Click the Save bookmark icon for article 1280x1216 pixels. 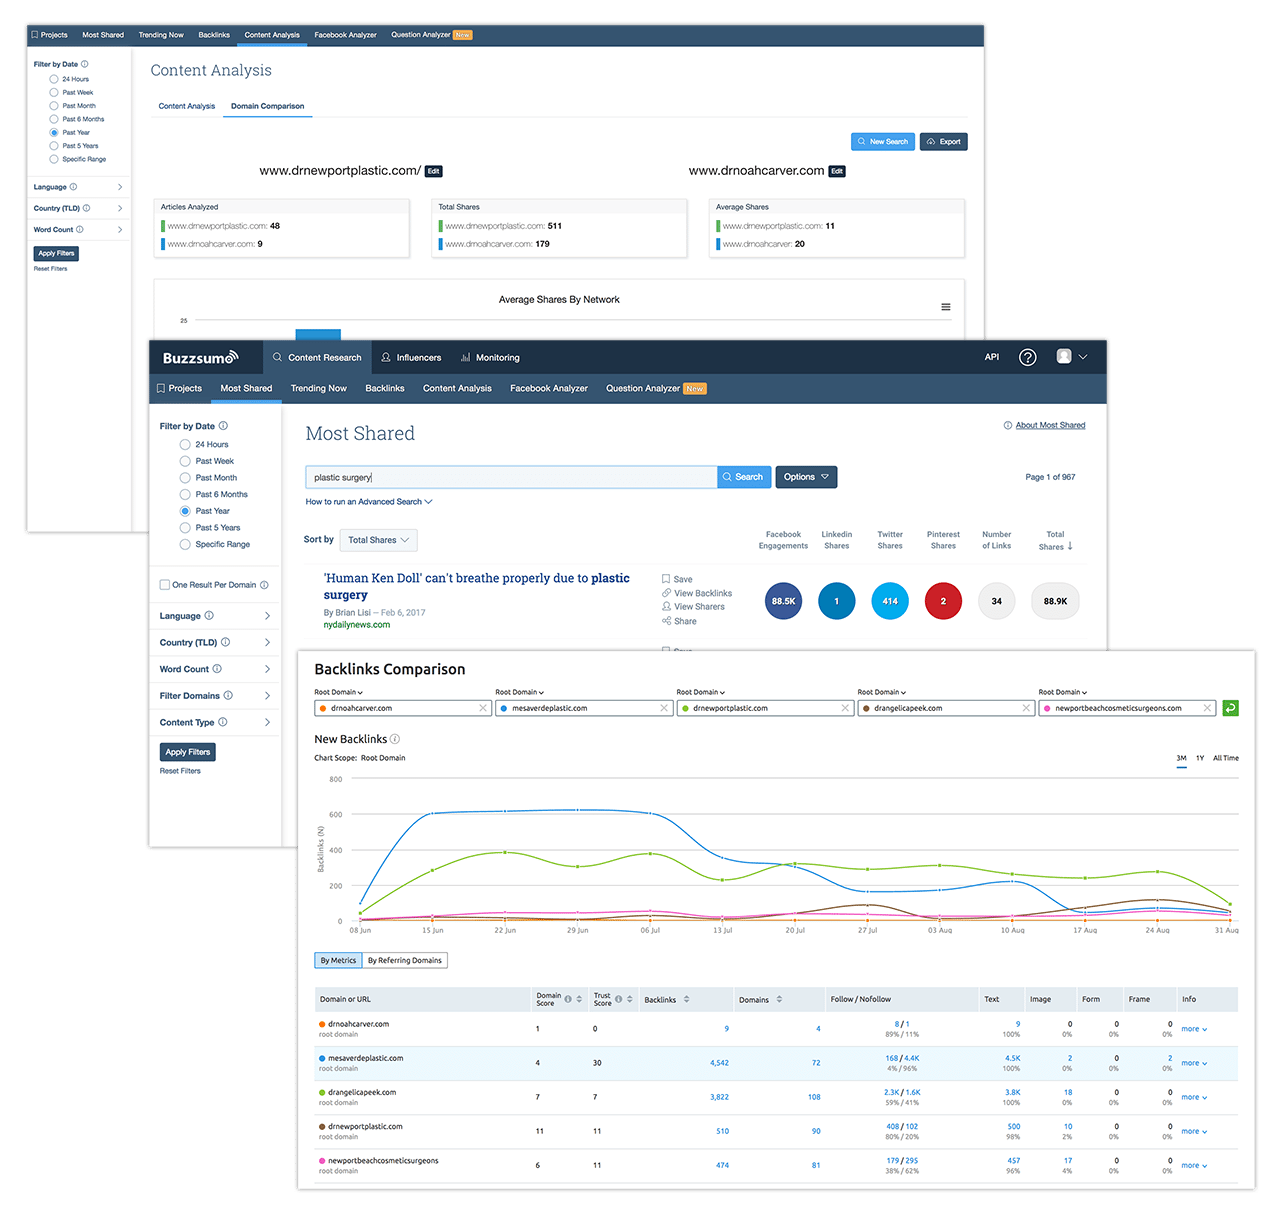pos(666,579)
